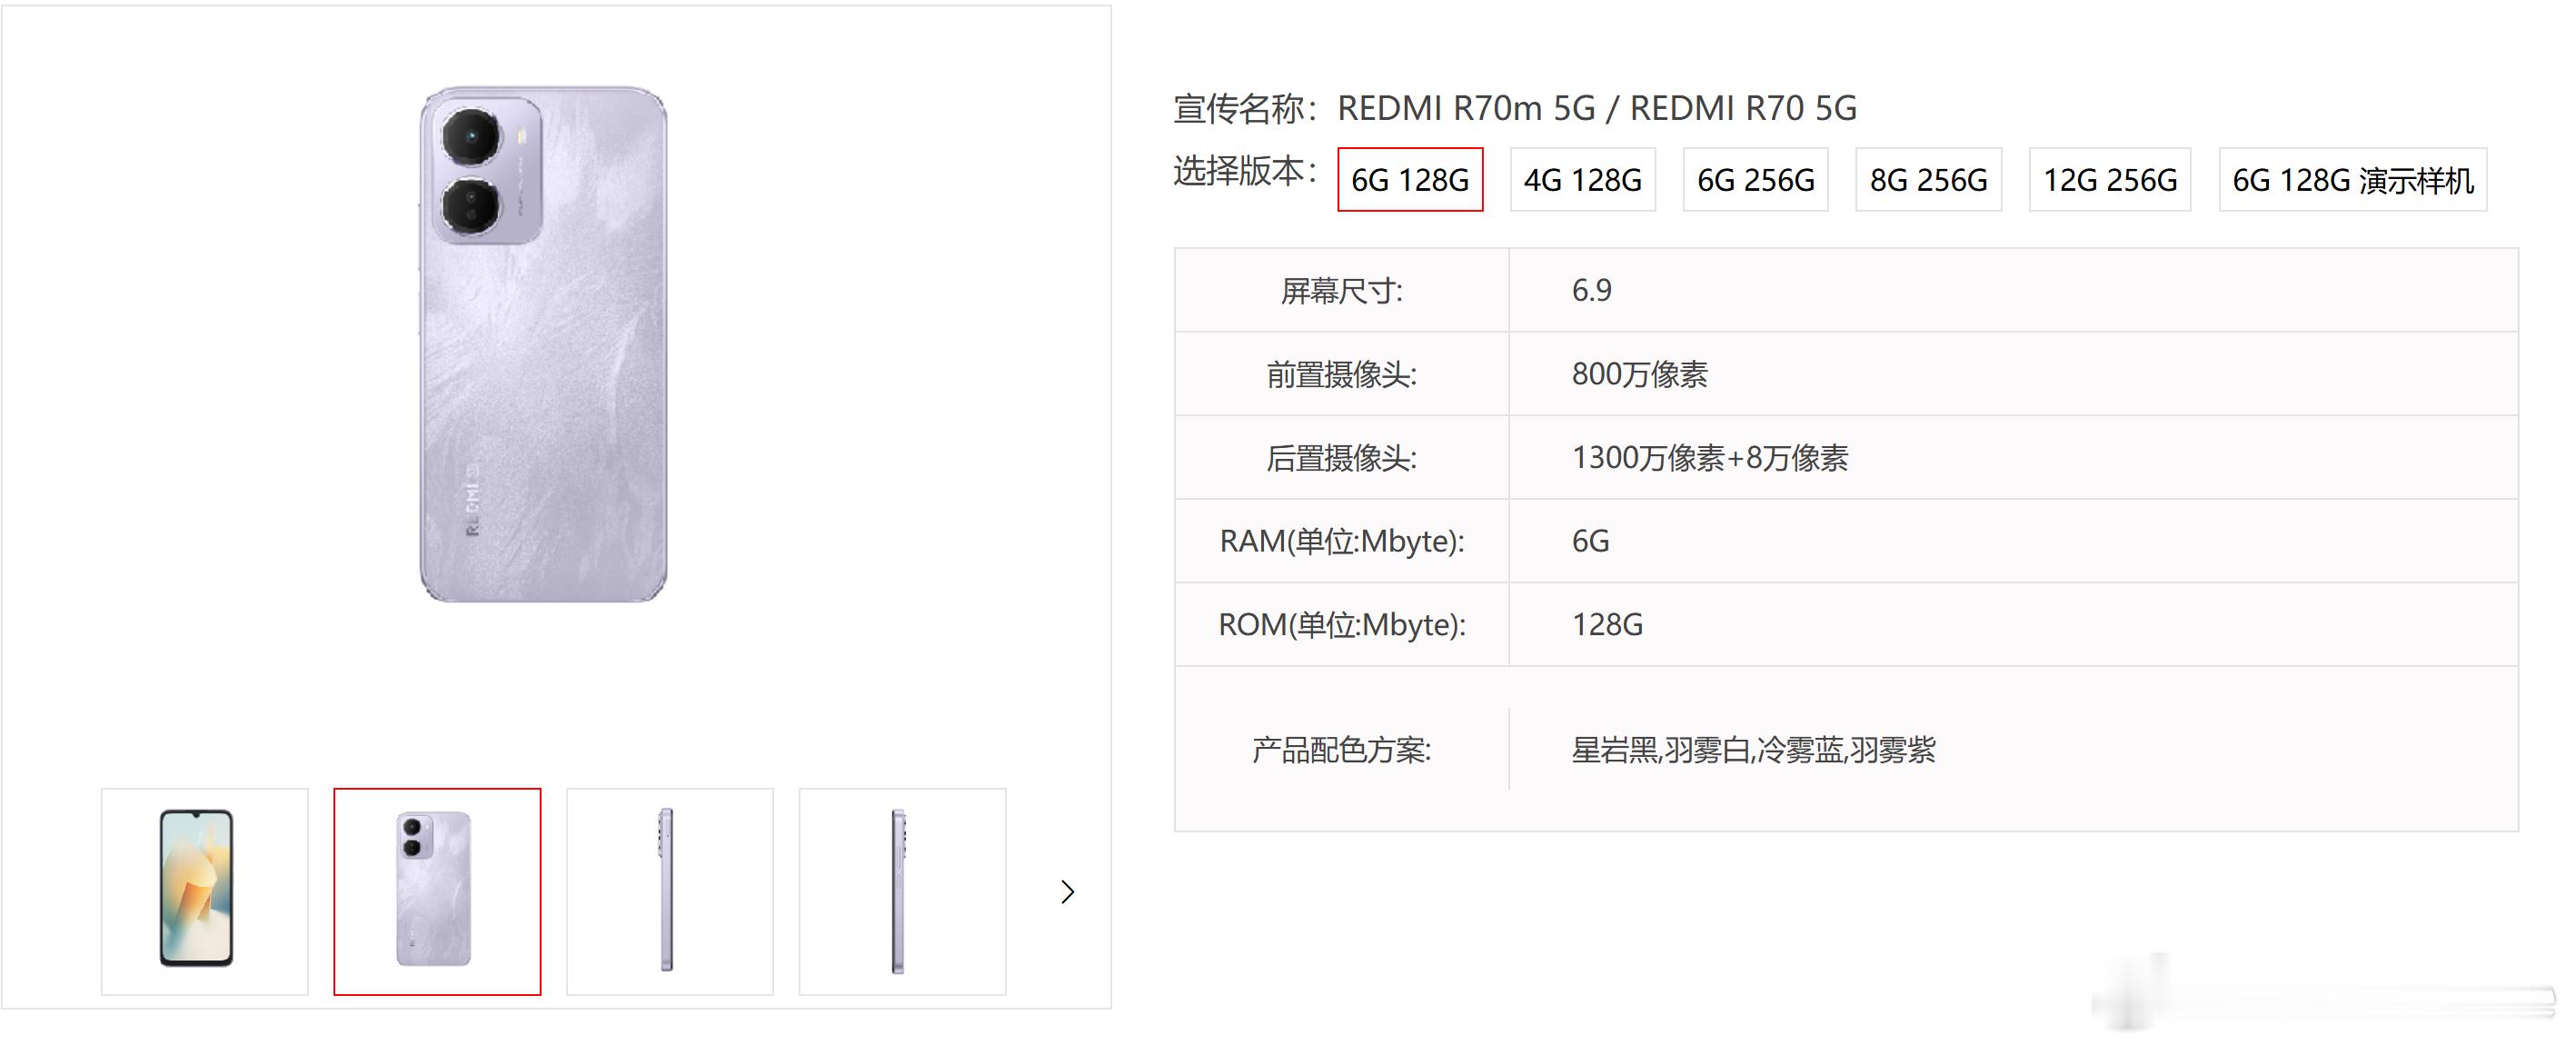
Task: Click the ROM value 128G cell
Action: click(1607, 625)
